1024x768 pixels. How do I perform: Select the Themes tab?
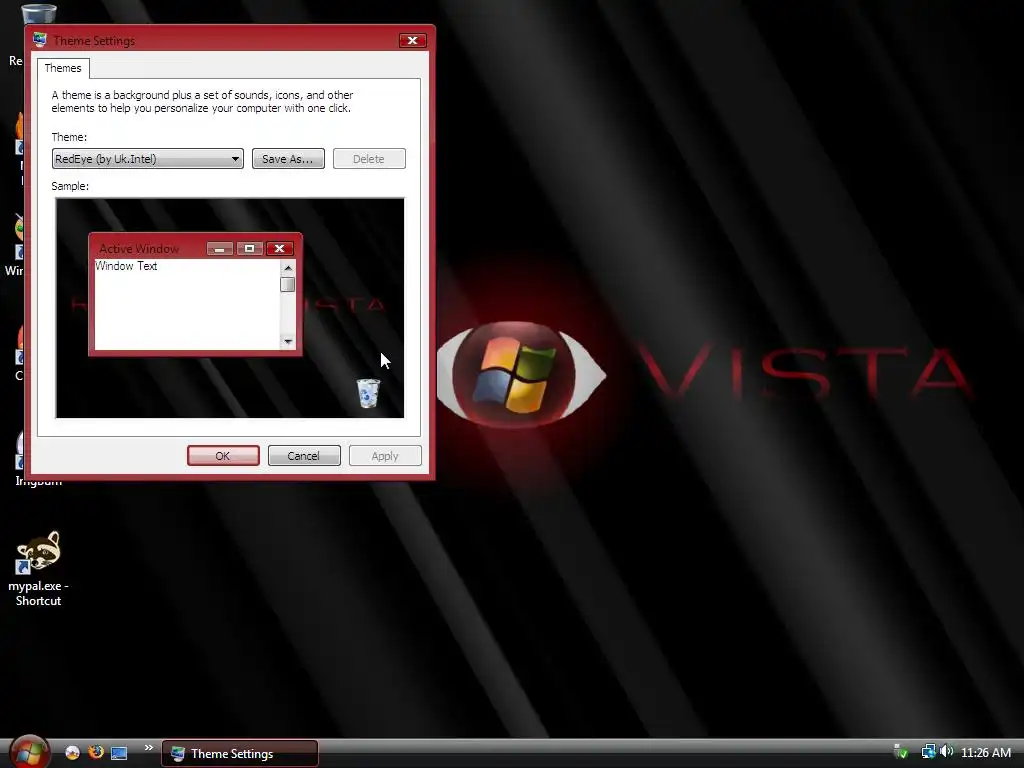[x=63, y=68]
